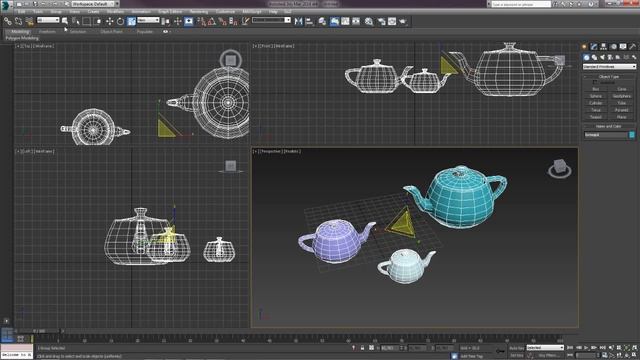
Task: Open the Selection Filter dropdown
Action: click(48, 20)
